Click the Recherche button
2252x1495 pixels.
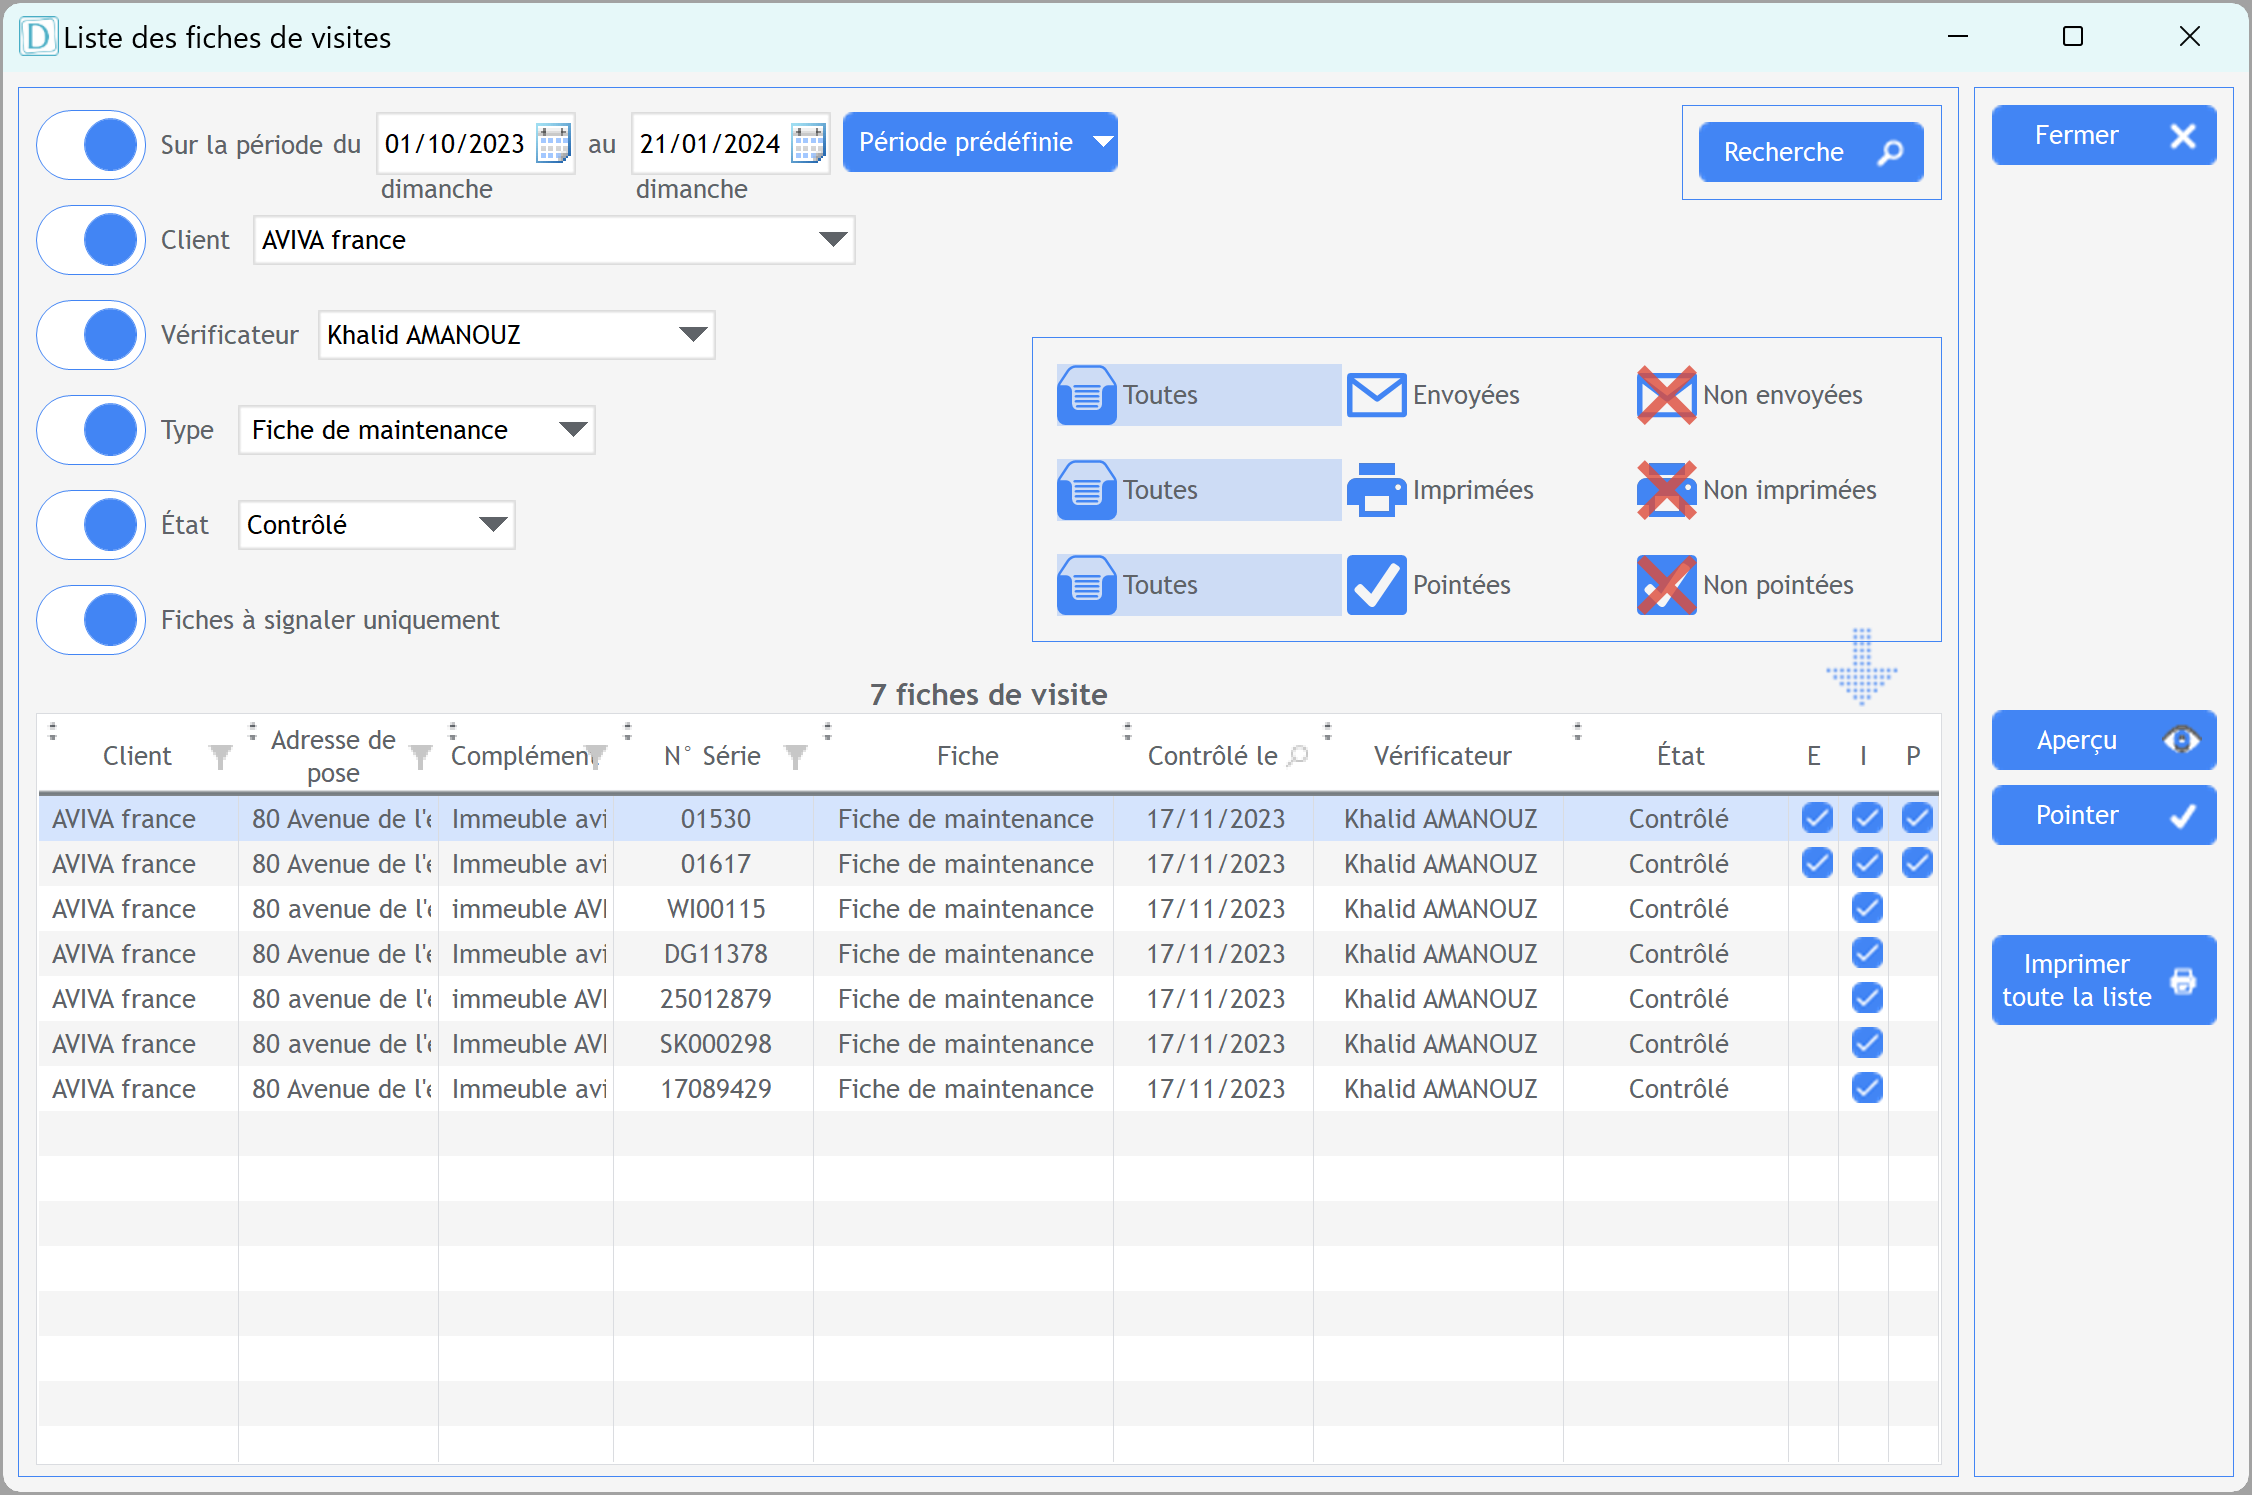pyautogui.click(x=1810, y=152)
